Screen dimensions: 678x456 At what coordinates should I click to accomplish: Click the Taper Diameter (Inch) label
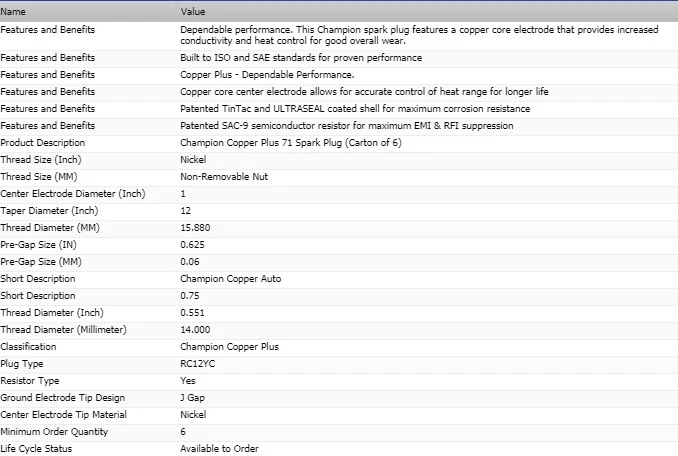[x=49, y=210]
